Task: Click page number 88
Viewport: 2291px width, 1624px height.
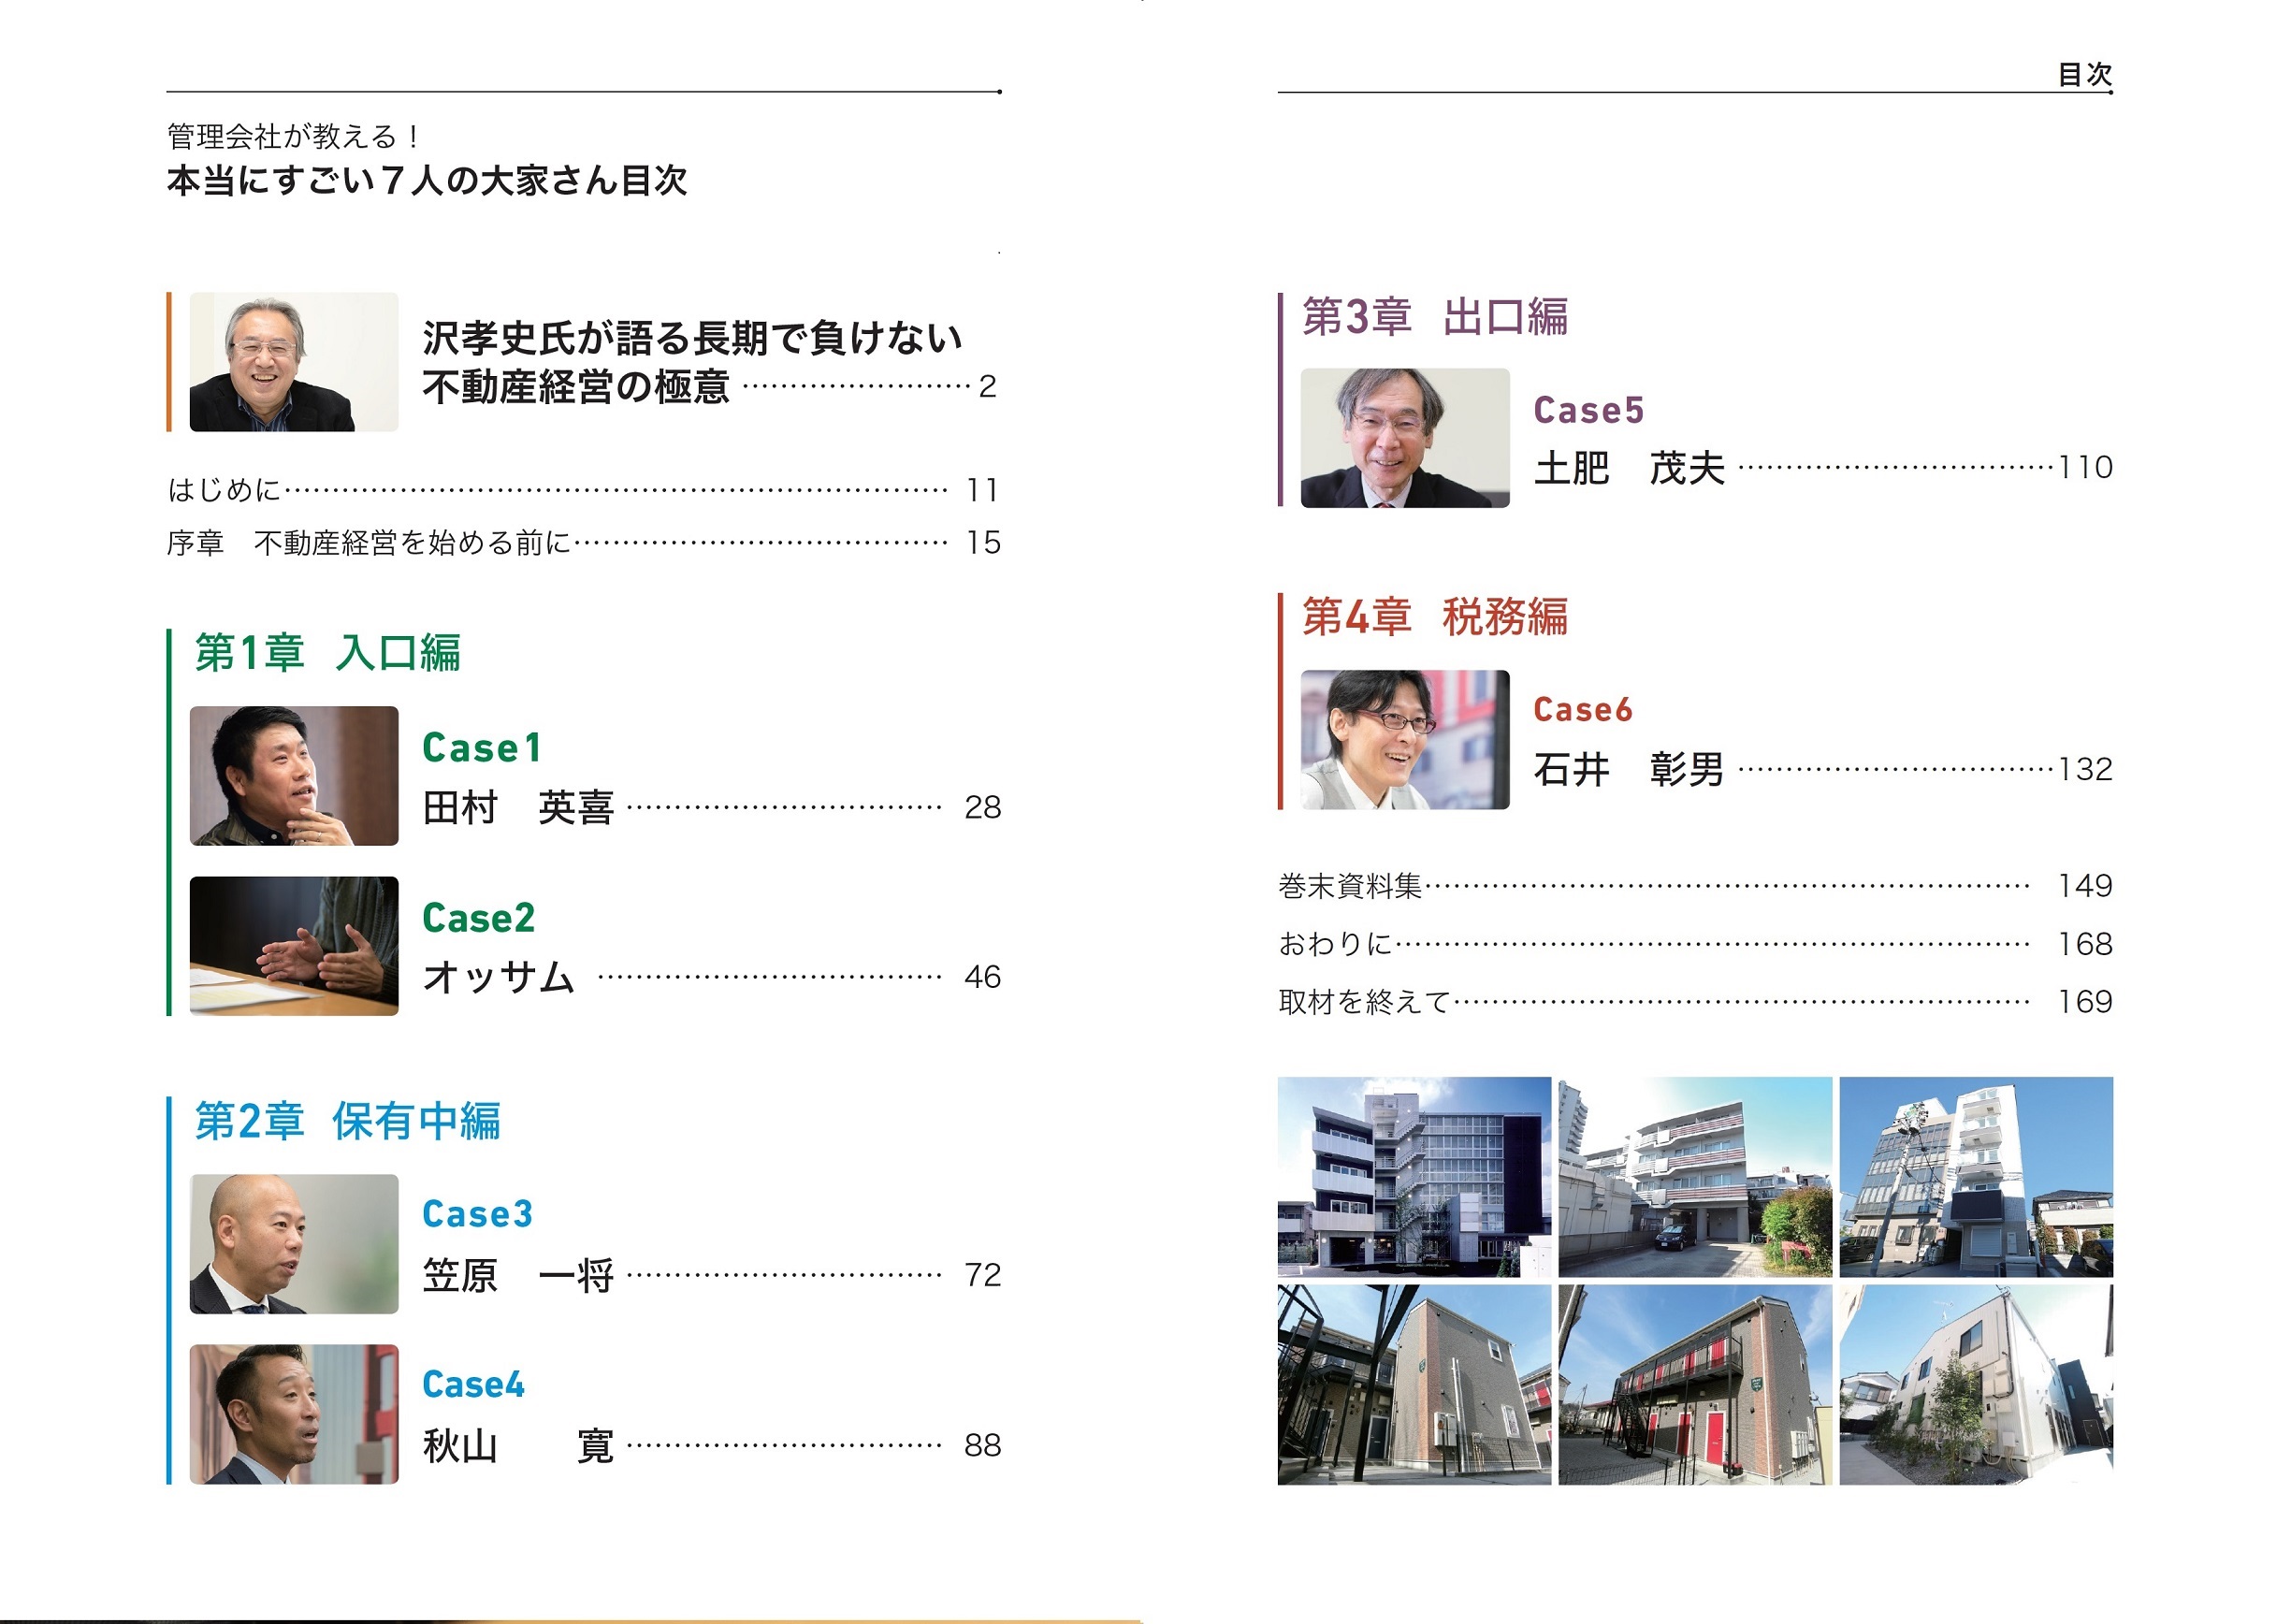Action: click(983, 1445)
